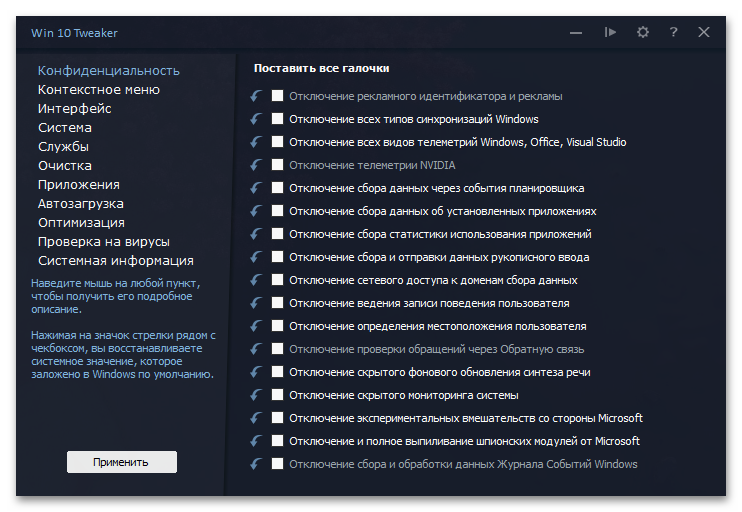Viewport: 742px width, 512px height.
Task: Restore default for speech synthesis update tweak
Action: [x=256, y=372]
